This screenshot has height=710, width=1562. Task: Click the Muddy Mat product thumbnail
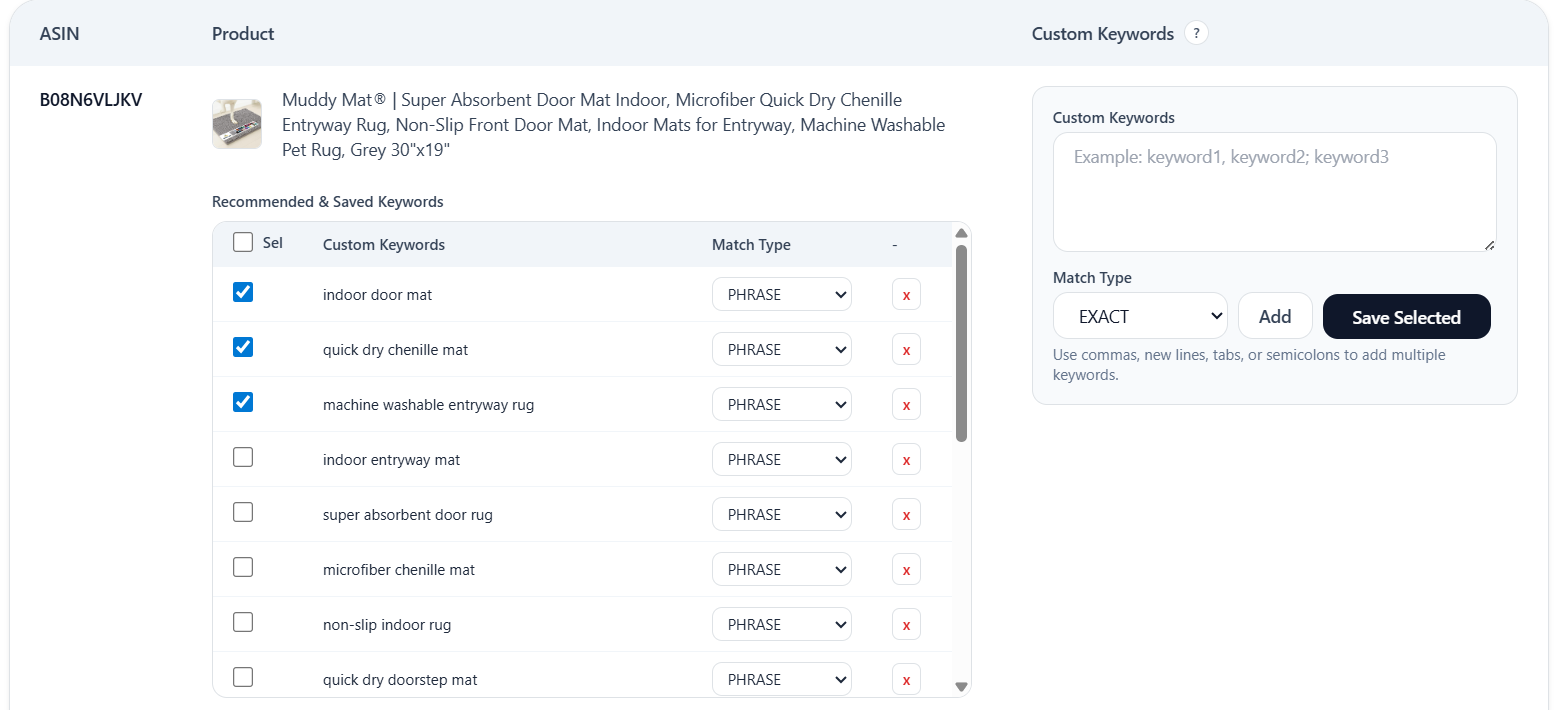pyautogui.click(x=237, y=124)
